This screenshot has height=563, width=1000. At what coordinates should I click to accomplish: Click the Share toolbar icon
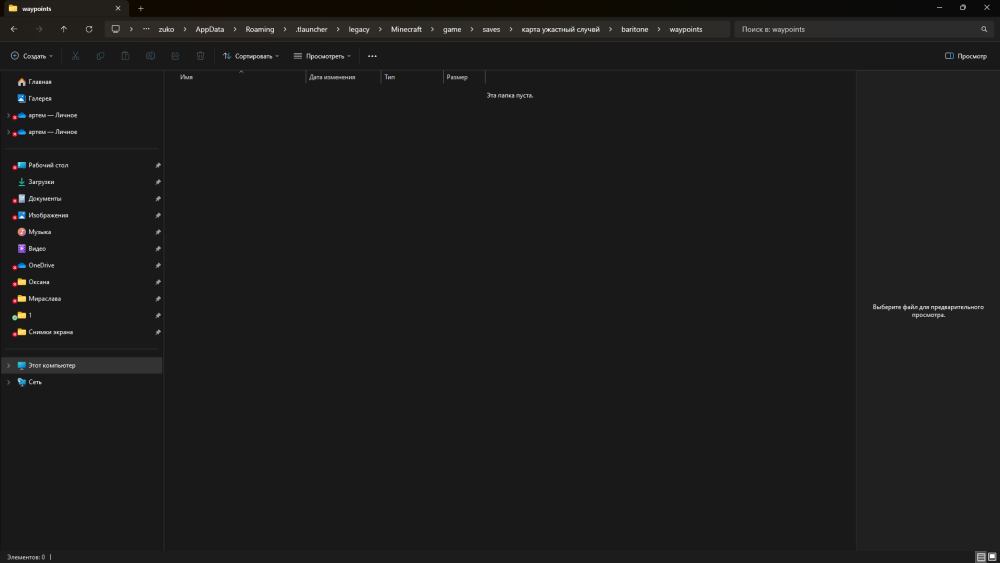coord(175,56)
